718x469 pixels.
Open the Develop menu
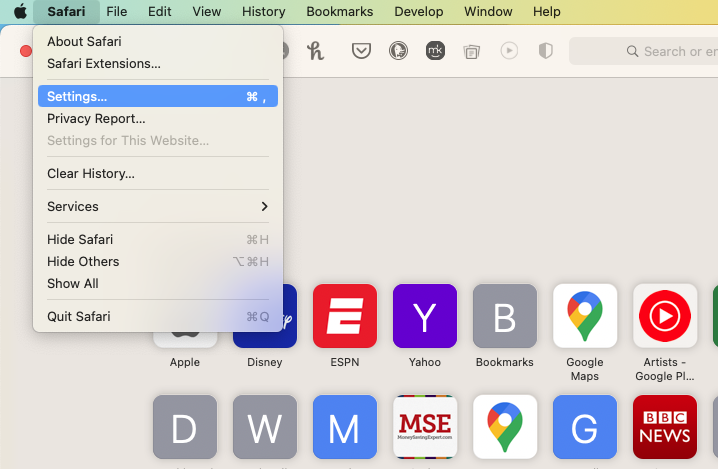pos(419,11)
